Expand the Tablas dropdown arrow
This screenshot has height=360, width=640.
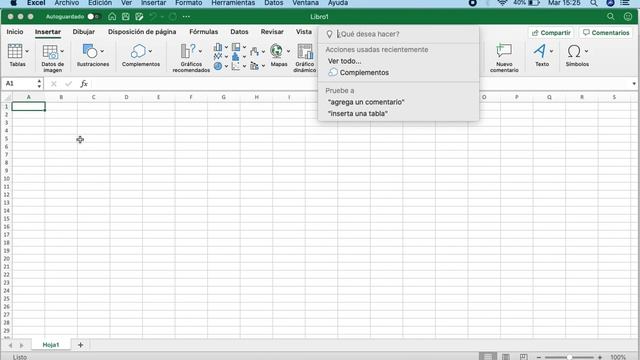tap(27, 51)
